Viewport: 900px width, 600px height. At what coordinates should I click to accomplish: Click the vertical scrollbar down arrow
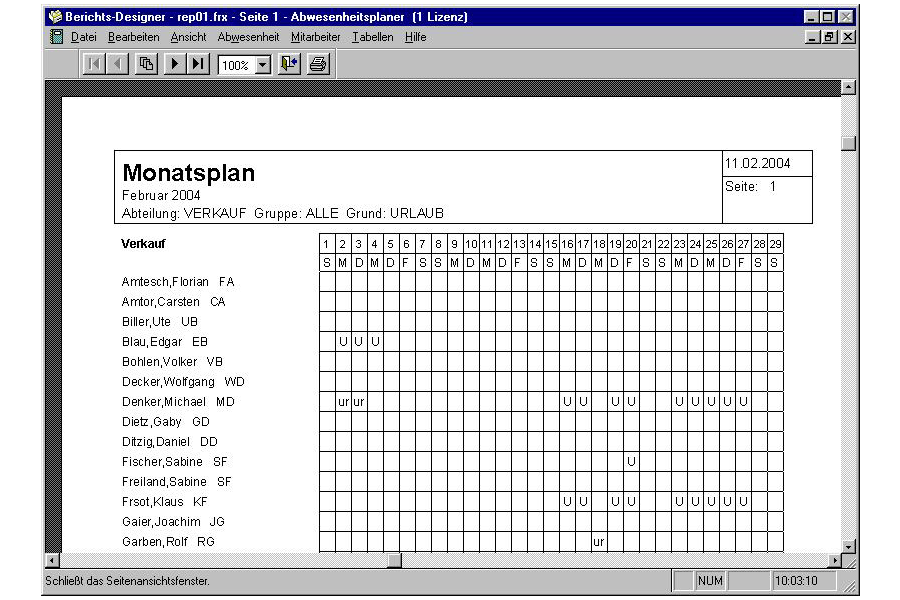(x=848, y=546)
